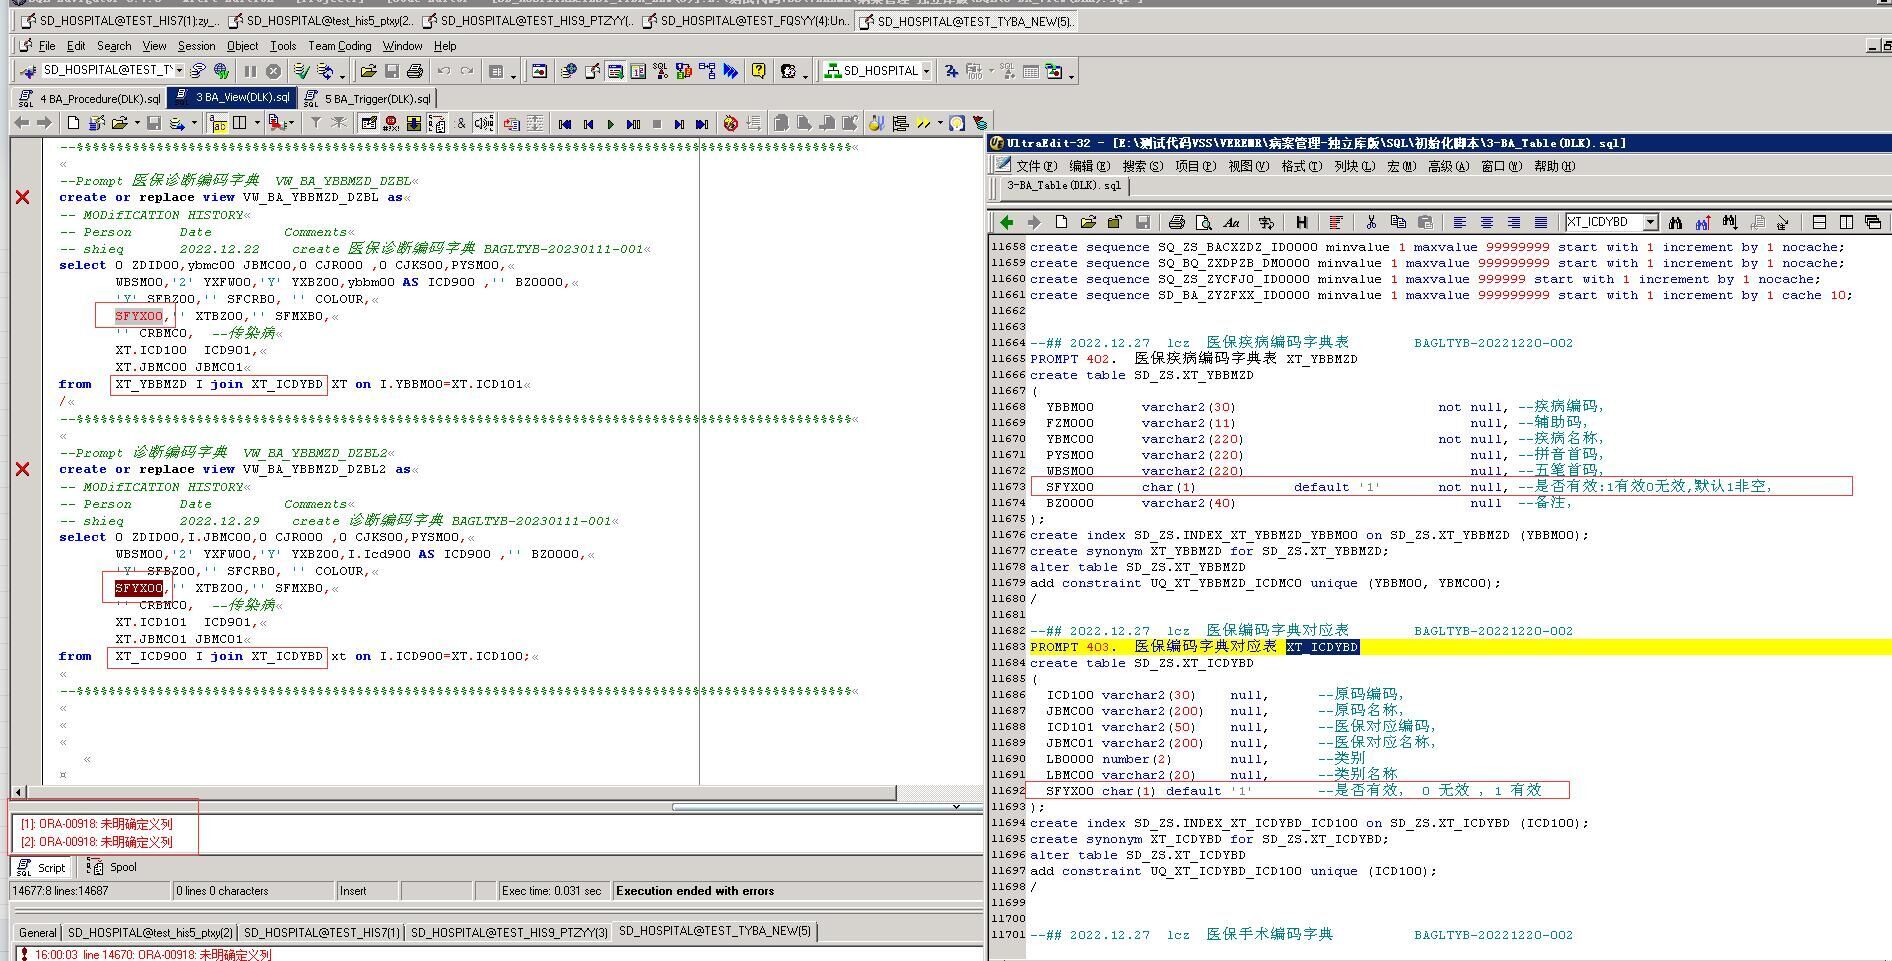Toggle the left align button in UltraEdit
Image resolution: width=1892 pixels, height=961 pixels.
point(1460,222)
